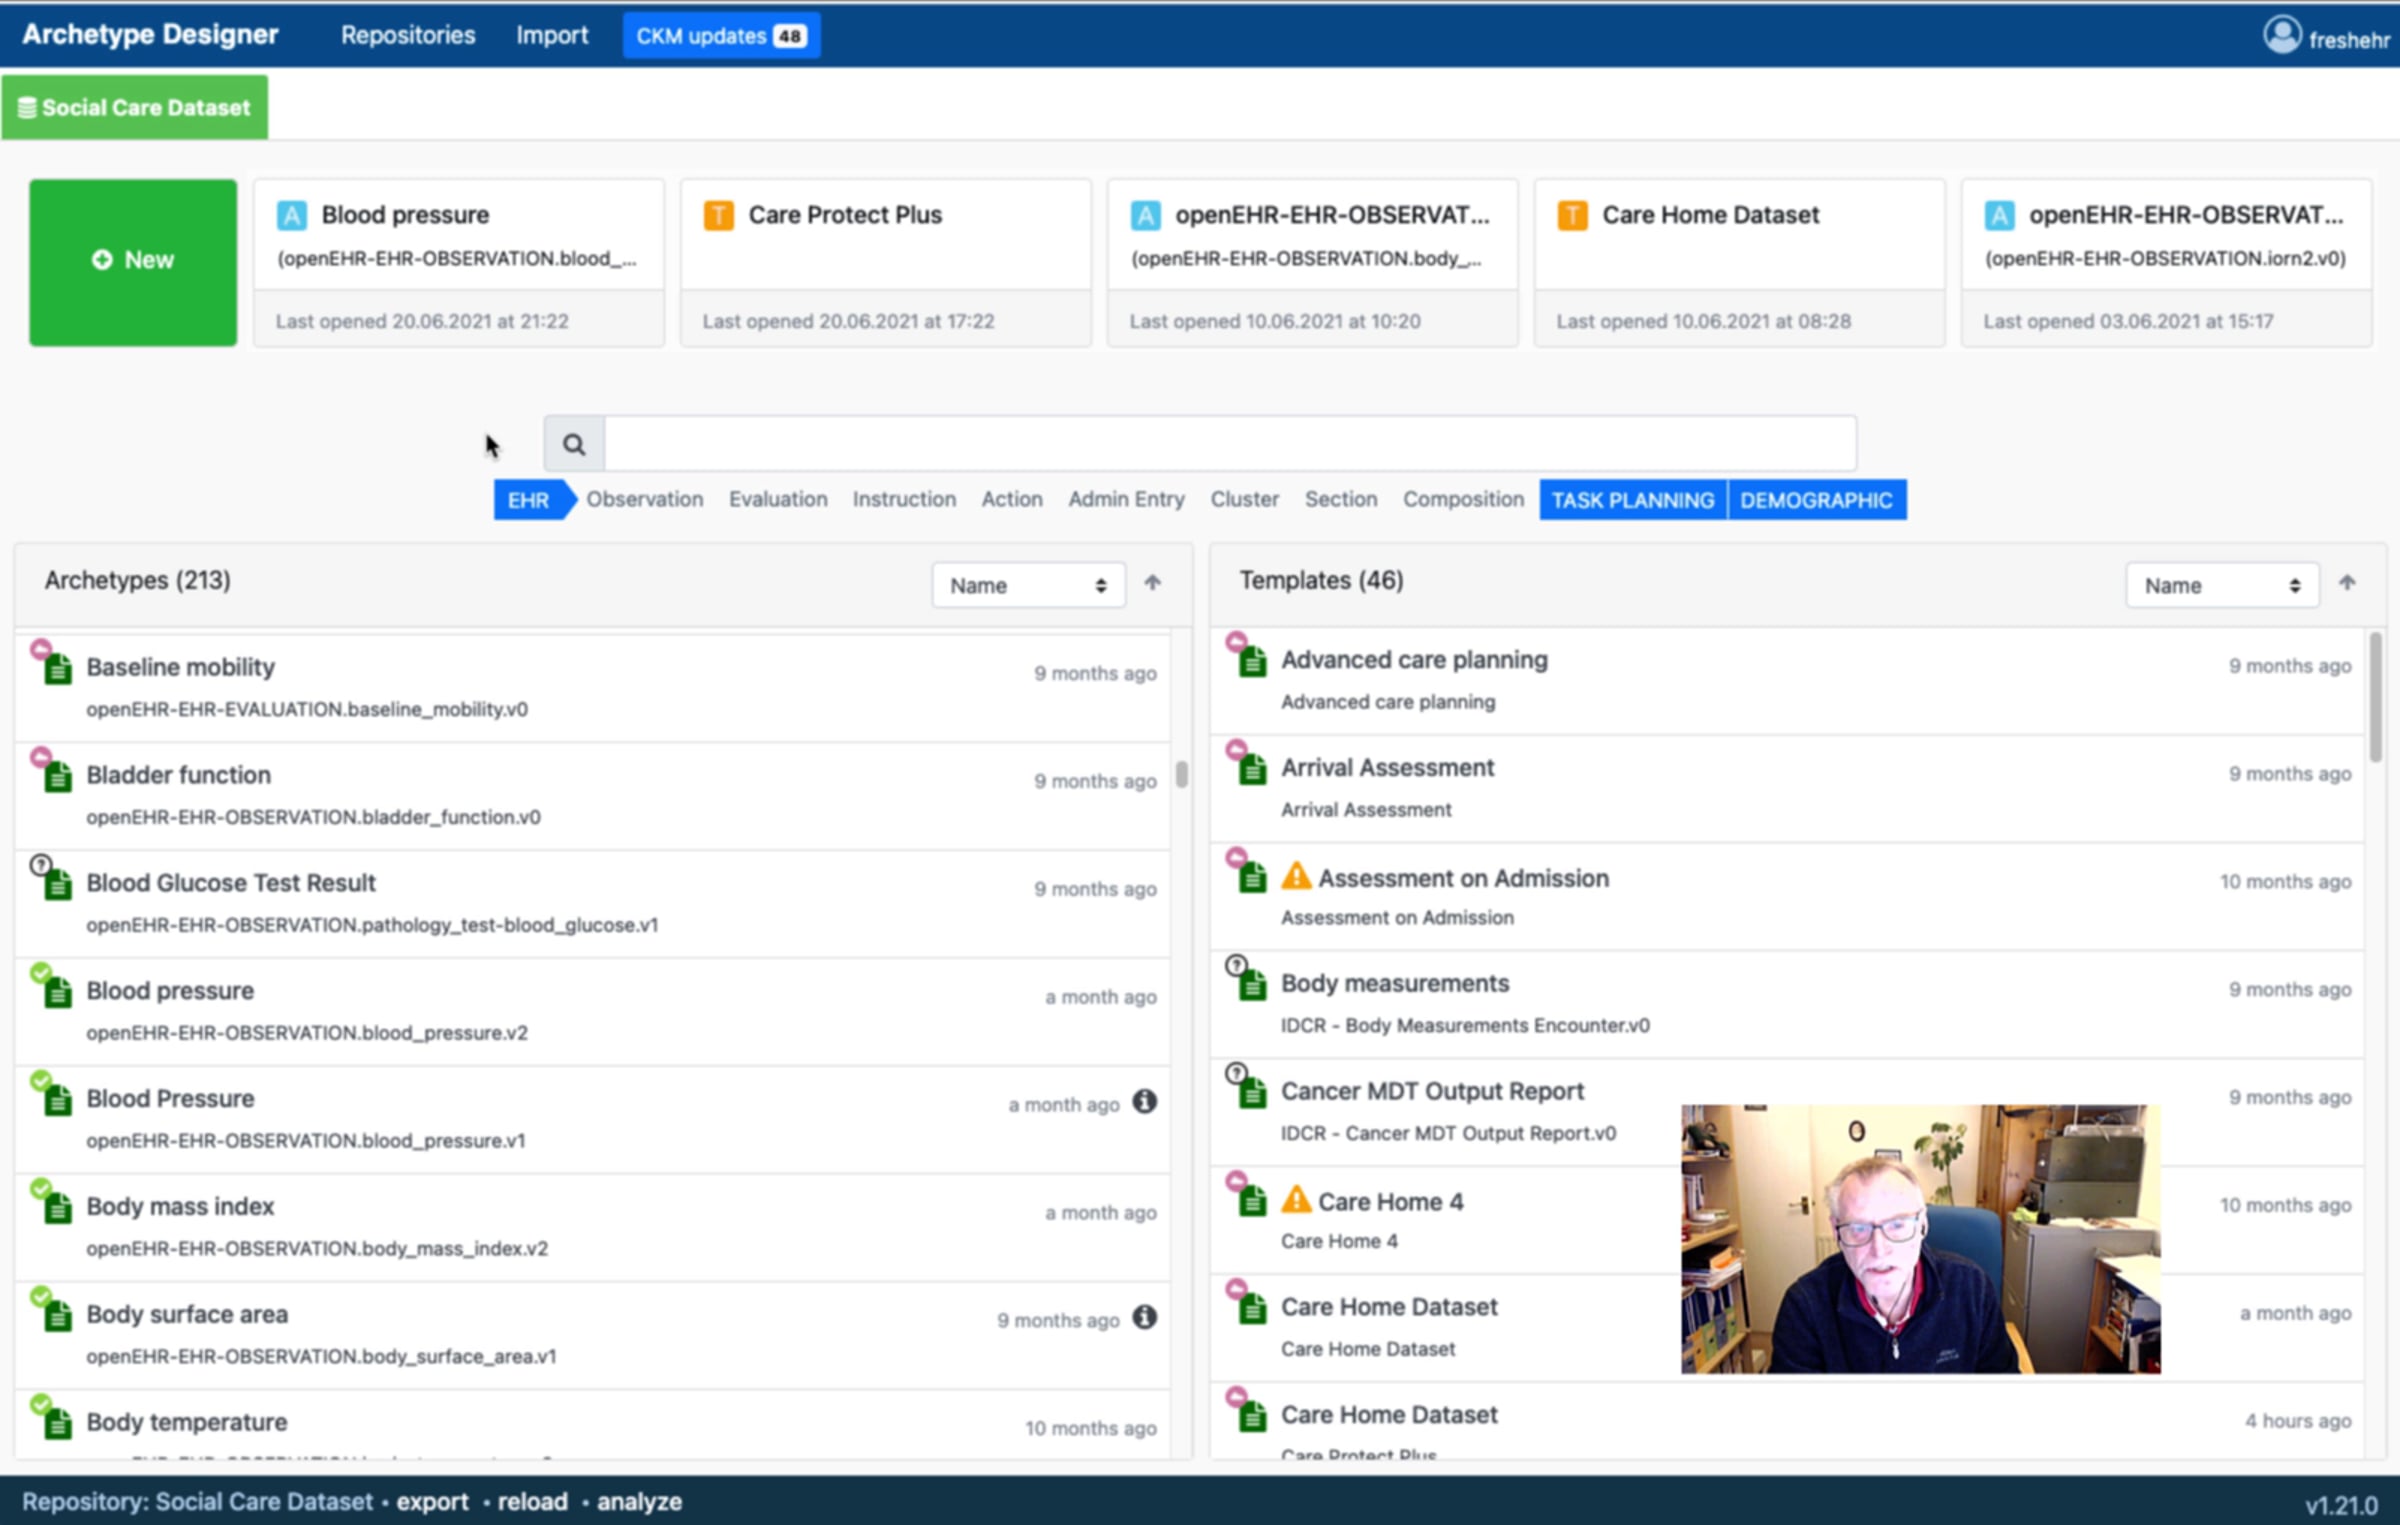Screen dimensions: 2400x1525
Task: Click the green New button
Action: 133,262
